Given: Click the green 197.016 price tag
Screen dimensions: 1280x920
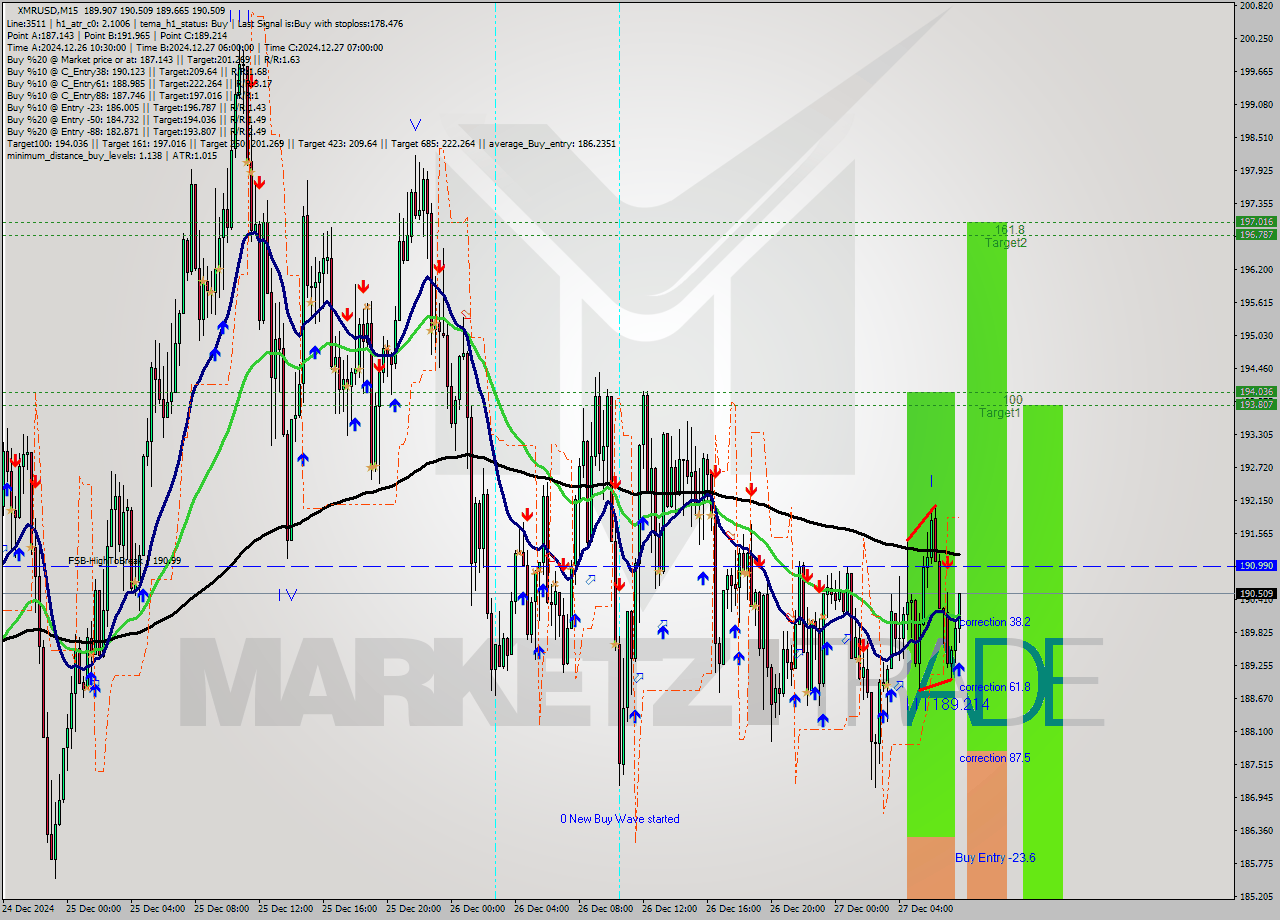Looking at the screenshot, I should click(x=1256, y=222).
